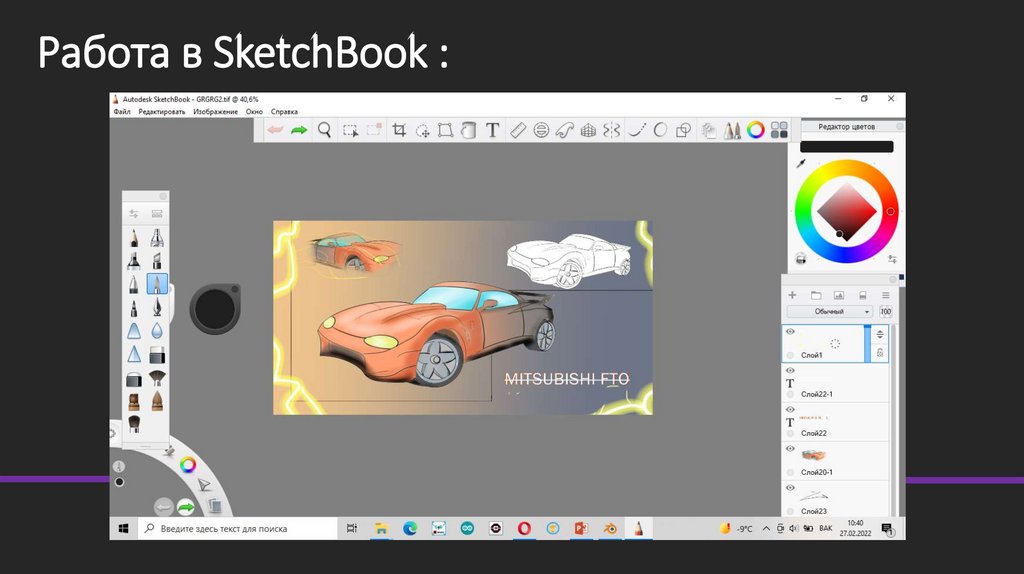
Task: Open the Изображение menu
Action: click(215, 112)
